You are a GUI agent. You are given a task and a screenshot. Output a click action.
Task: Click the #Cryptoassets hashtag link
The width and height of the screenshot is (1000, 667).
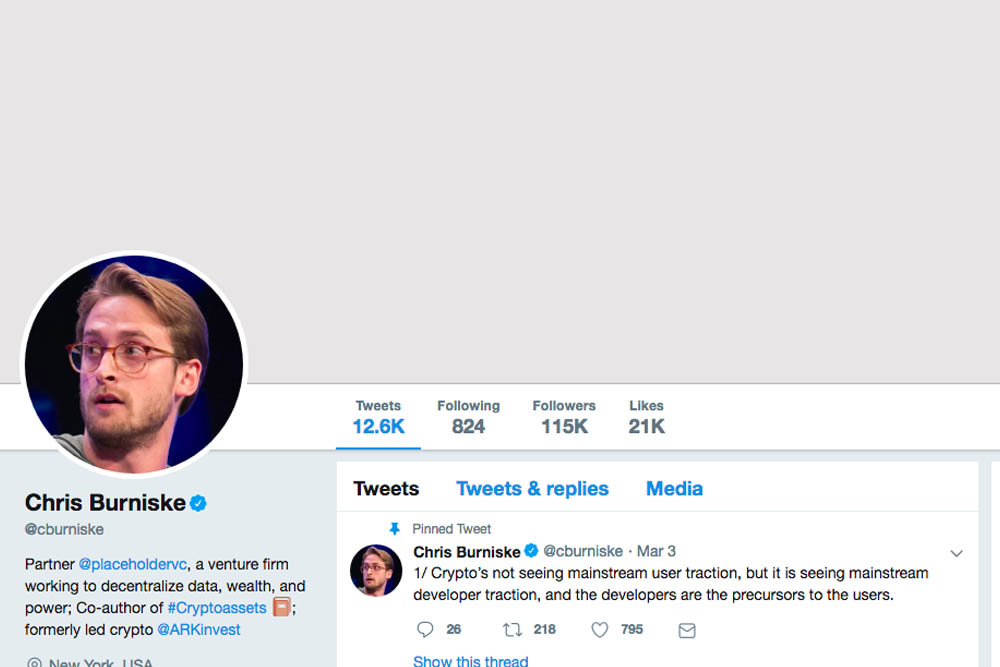click(x=217, y=608)
